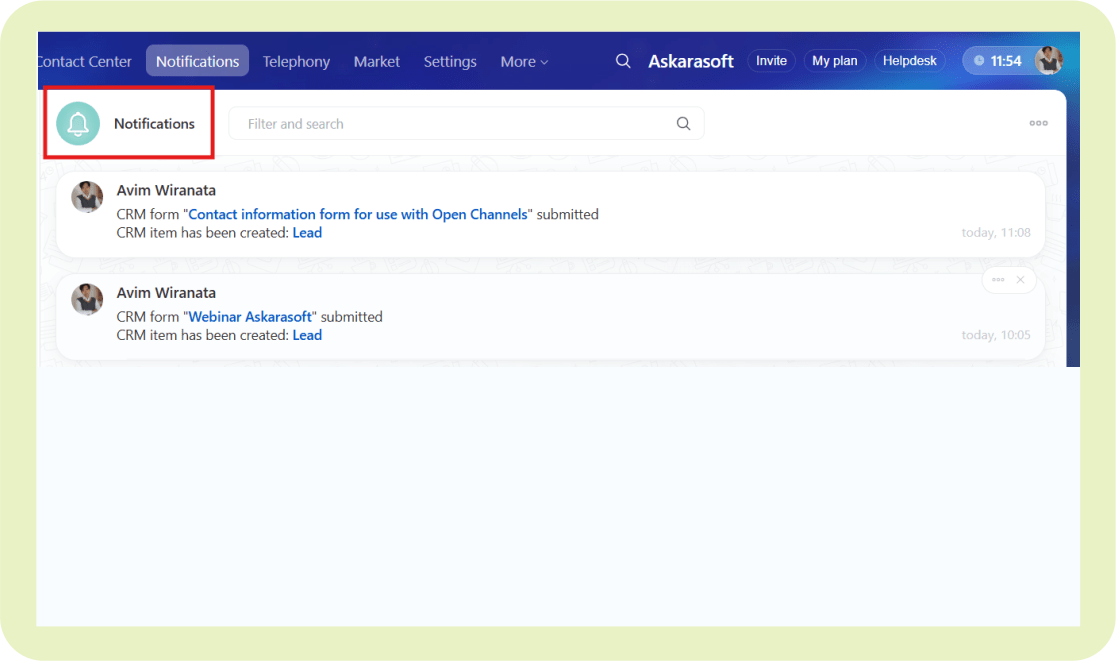The height and width of the screenshot is (661, 1116).
Task: Open the Helpdesk button
Action: click(909, 61)
